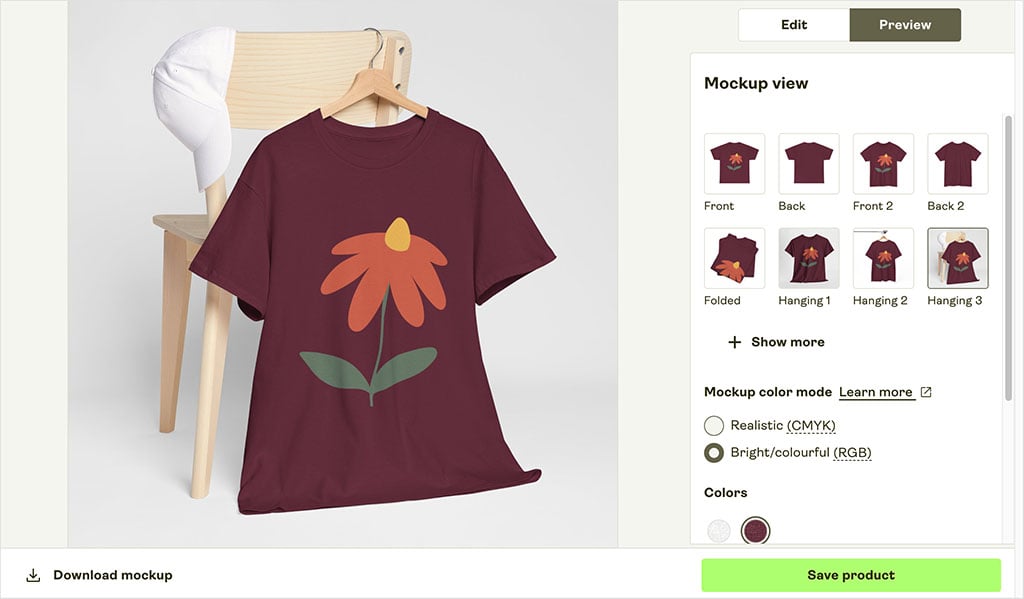The width and height of the screenshot is (1024, 599).
Task: Switch to the Edit tab
Action: click(794, 25)
